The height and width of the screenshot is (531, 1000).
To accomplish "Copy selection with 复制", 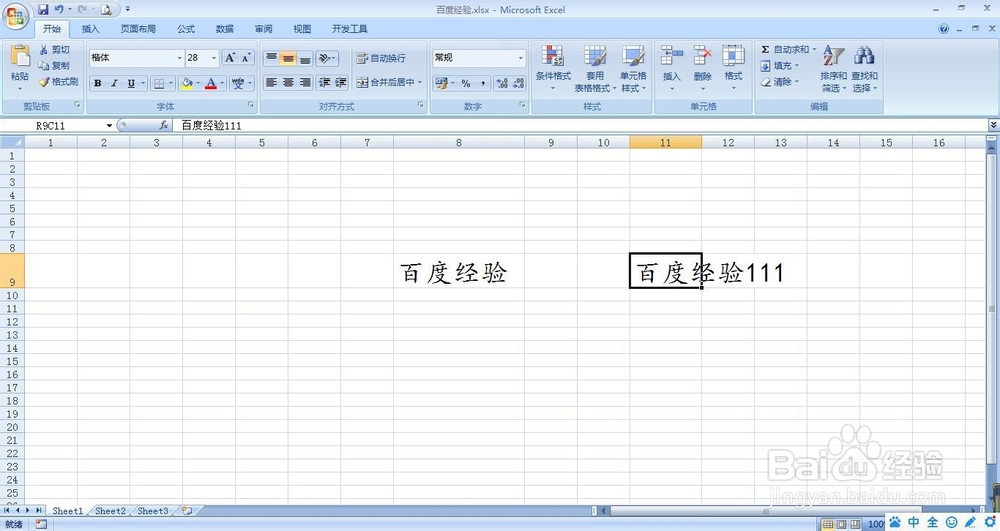I will [x=54, y=66].
